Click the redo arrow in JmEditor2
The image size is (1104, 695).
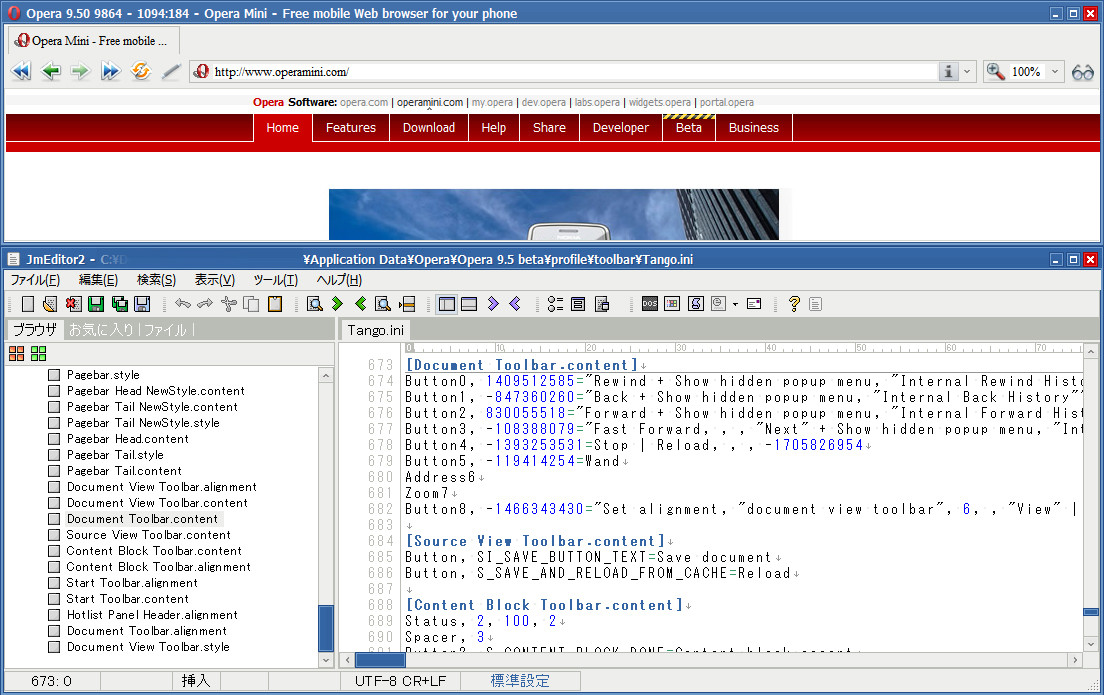click(206, 303)
